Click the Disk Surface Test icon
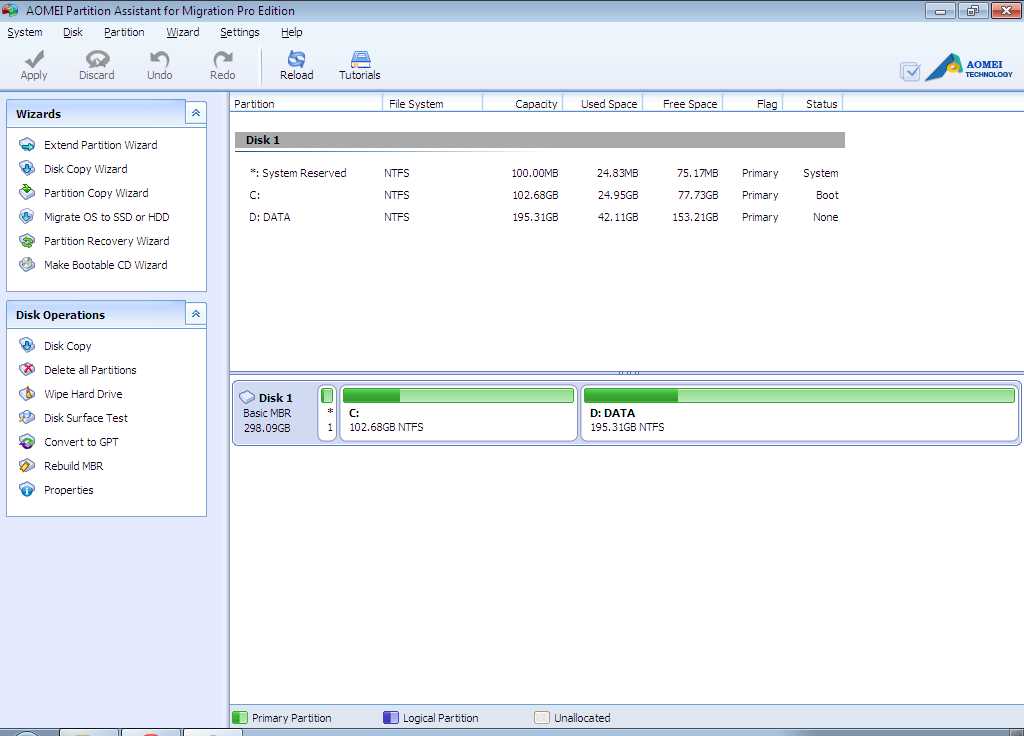This screenshot has height=736, width=1024. [x=27, y=417]
